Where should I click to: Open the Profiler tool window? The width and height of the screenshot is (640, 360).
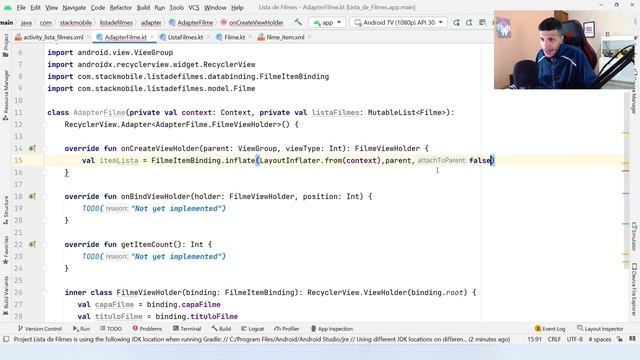[x=287, y=329]
